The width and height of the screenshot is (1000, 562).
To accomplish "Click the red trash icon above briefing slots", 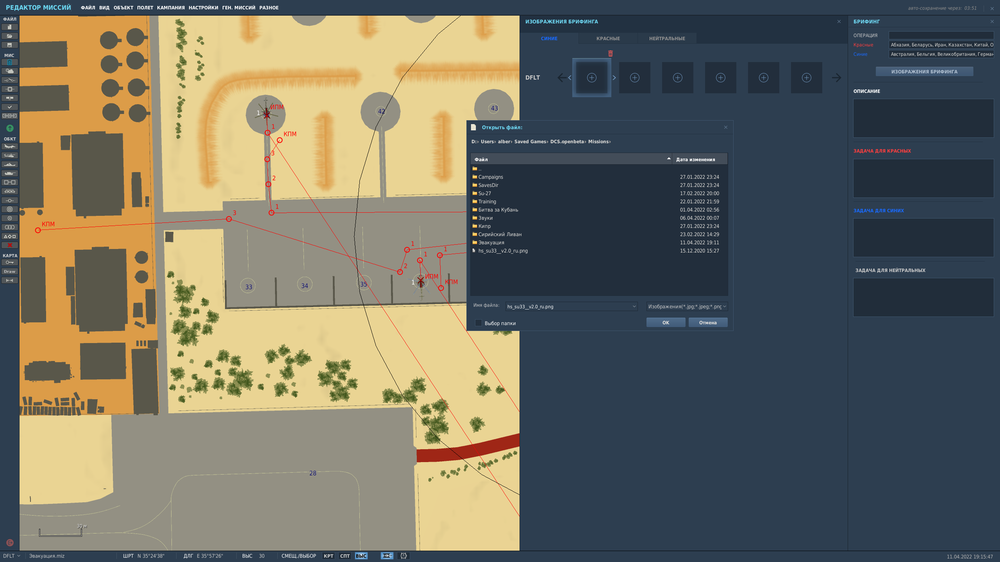I will pyautogui.click(x=610, y=54).
